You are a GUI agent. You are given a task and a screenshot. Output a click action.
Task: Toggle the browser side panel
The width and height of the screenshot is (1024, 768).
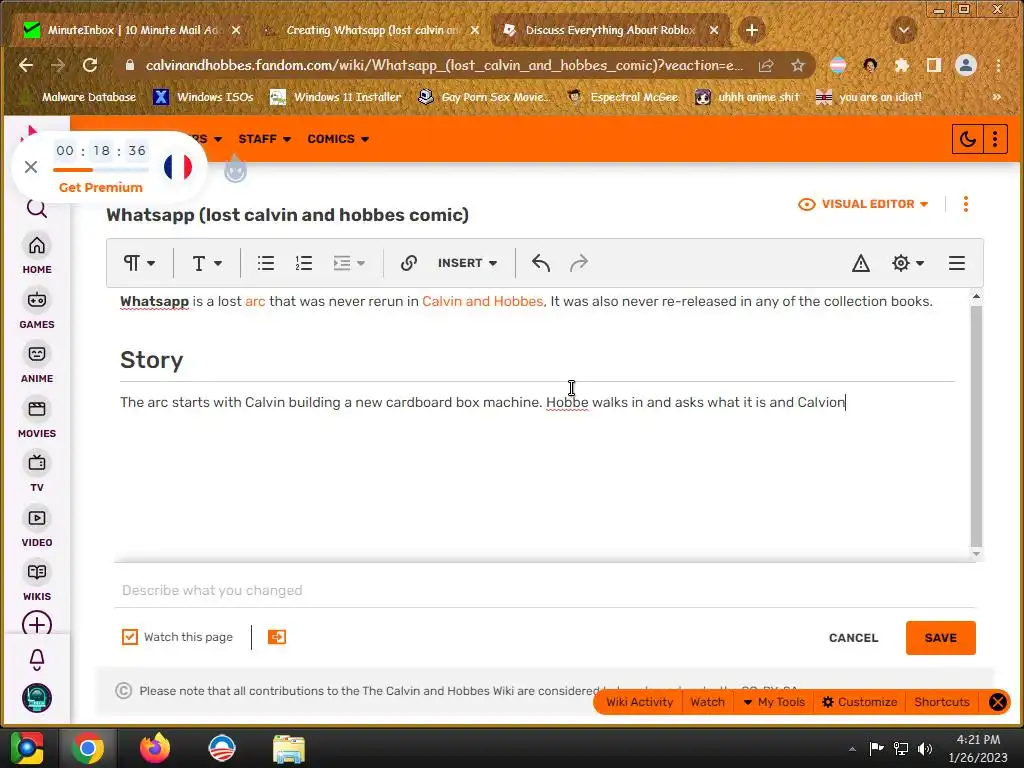coord(933,65)
